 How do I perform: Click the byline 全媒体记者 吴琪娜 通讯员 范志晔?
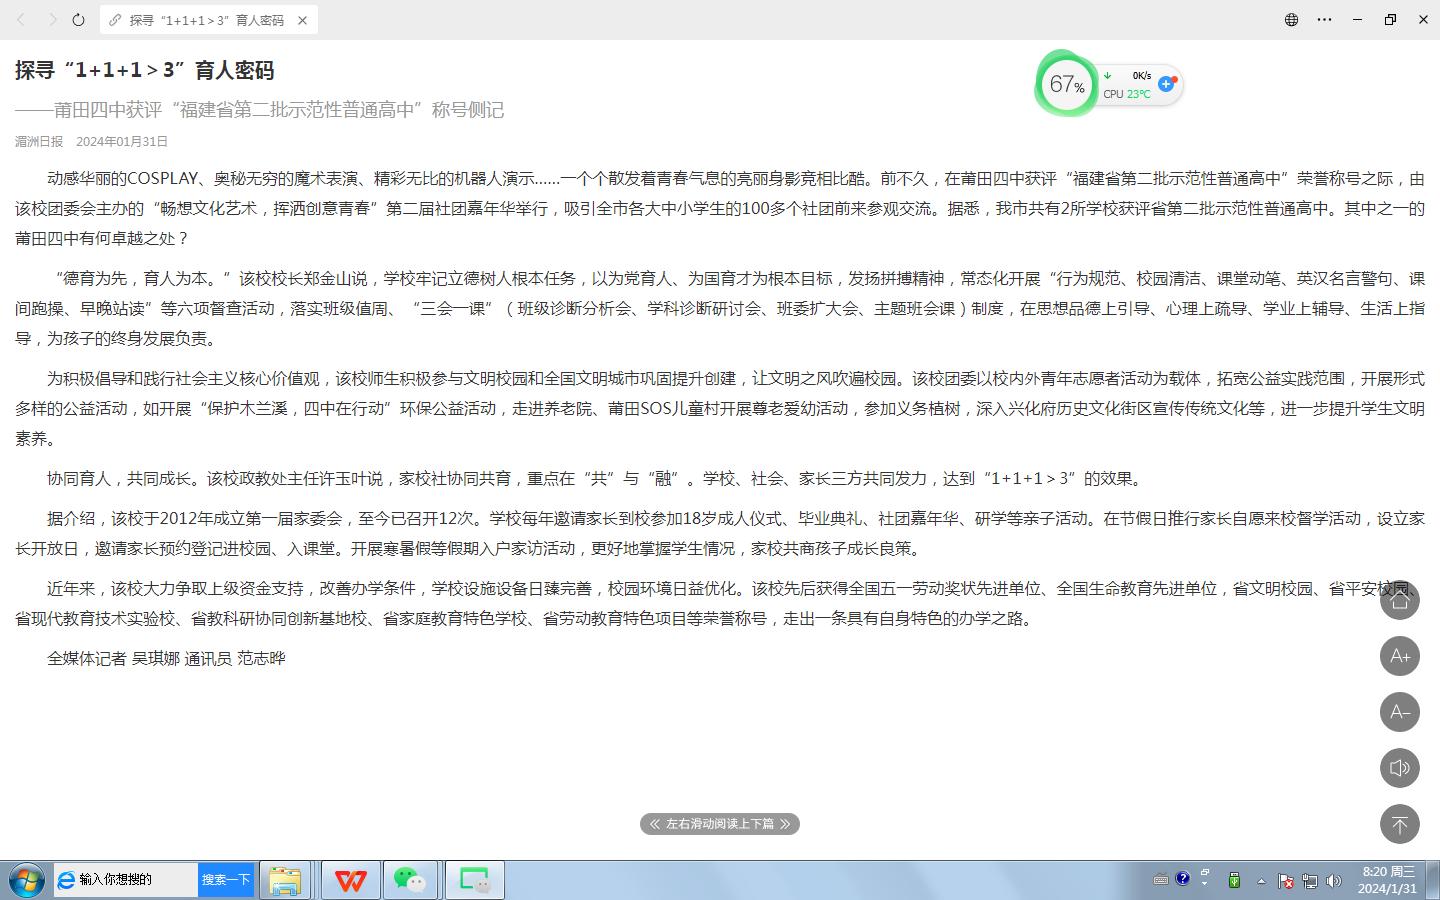166,658
